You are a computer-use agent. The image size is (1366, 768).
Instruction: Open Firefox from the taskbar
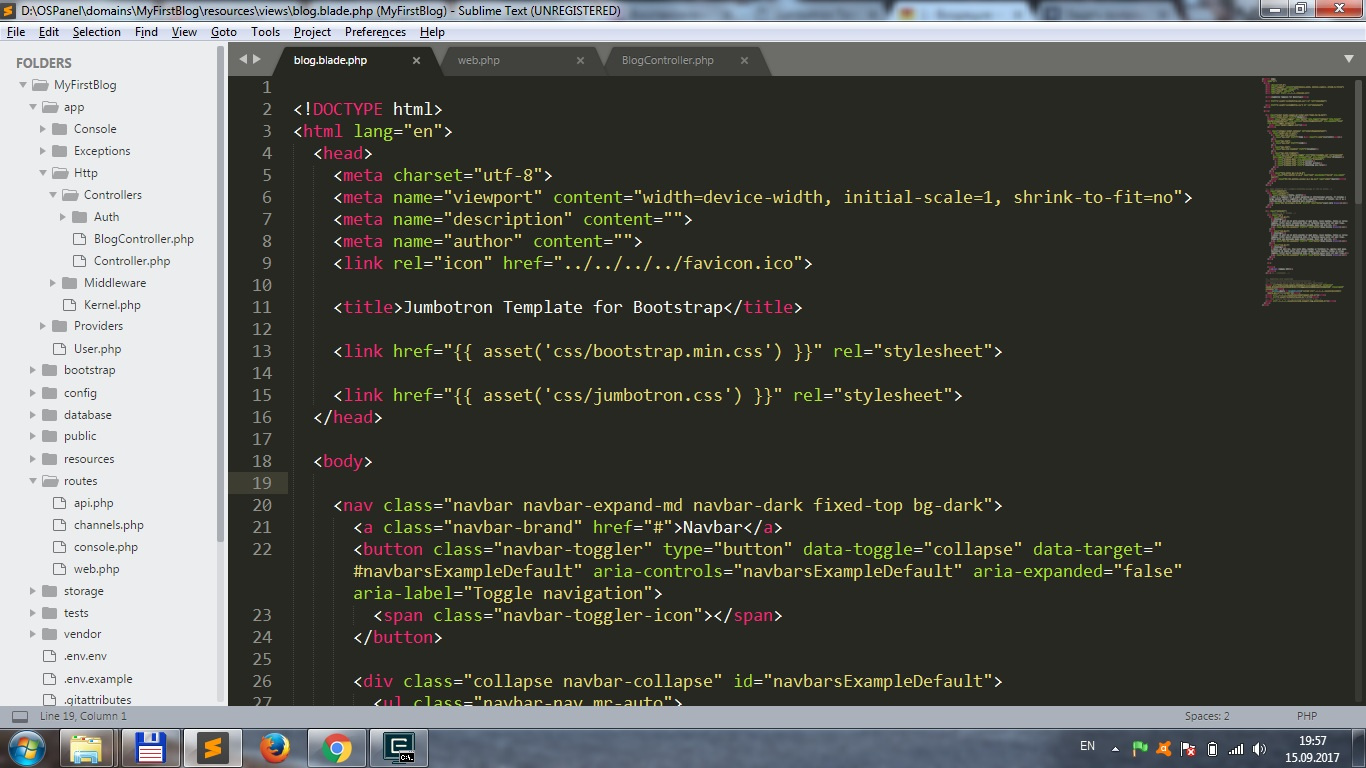pos(274,748)
